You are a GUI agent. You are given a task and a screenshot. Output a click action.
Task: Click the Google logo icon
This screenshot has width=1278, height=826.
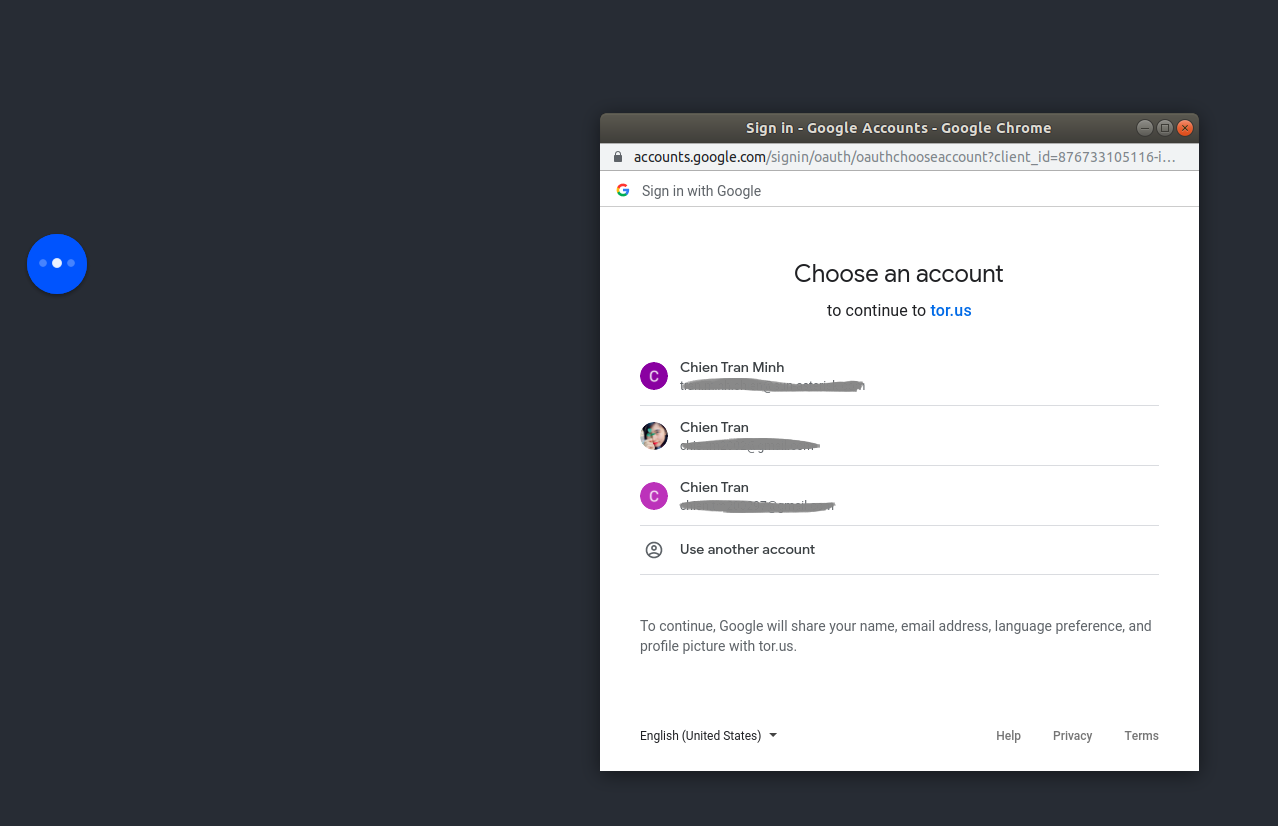click(623, 190)
